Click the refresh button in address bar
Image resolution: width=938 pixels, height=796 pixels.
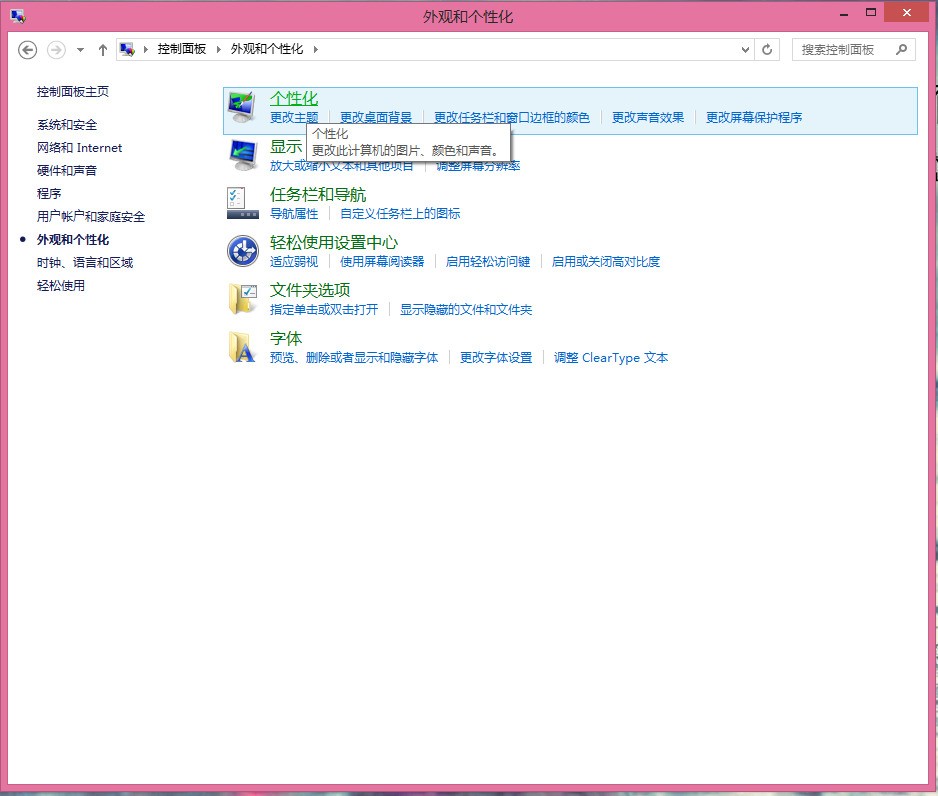(x=768, y=49)
